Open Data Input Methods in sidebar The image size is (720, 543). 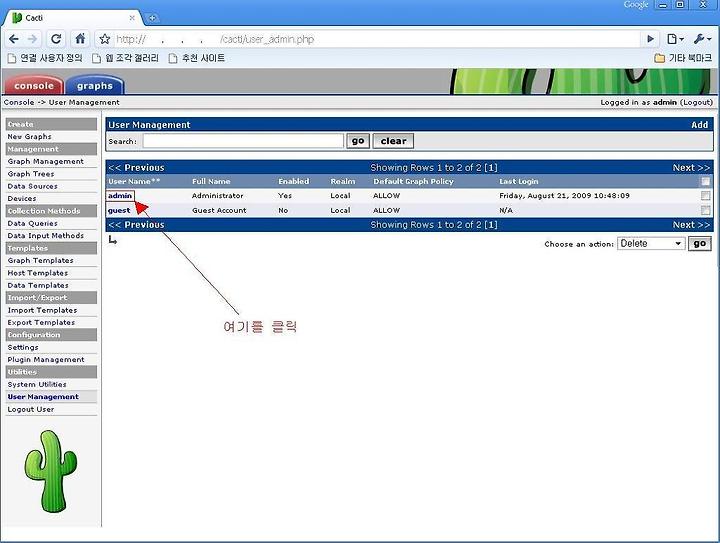45,236
